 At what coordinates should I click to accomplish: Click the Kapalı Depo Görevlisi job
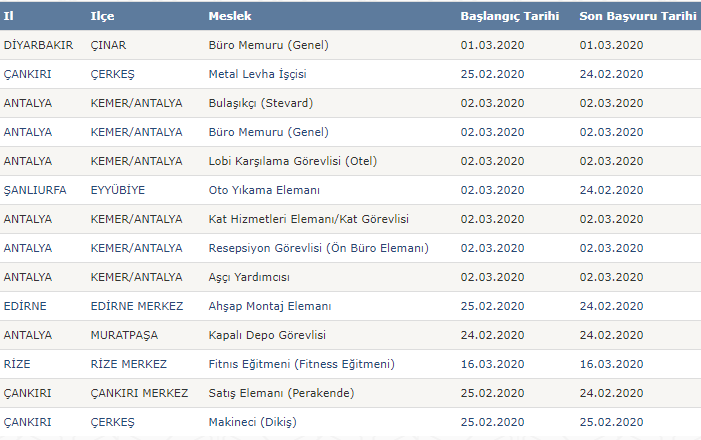(267, 335)
